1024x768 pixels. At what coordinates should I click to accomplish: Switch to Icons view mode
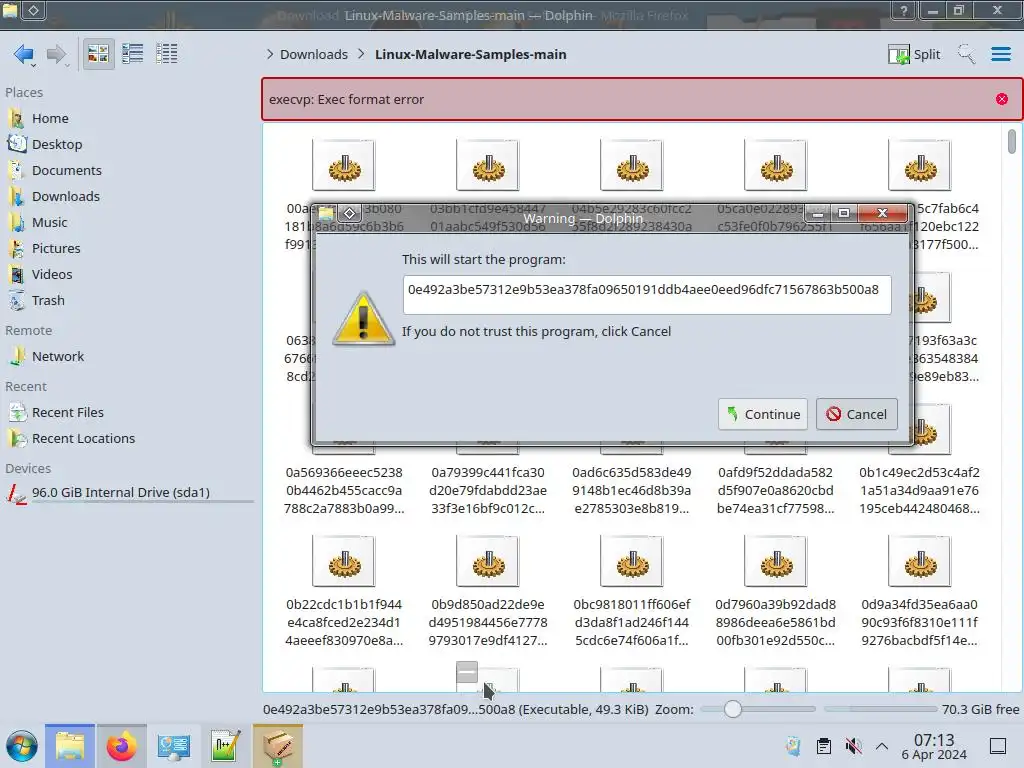point(98,54)
